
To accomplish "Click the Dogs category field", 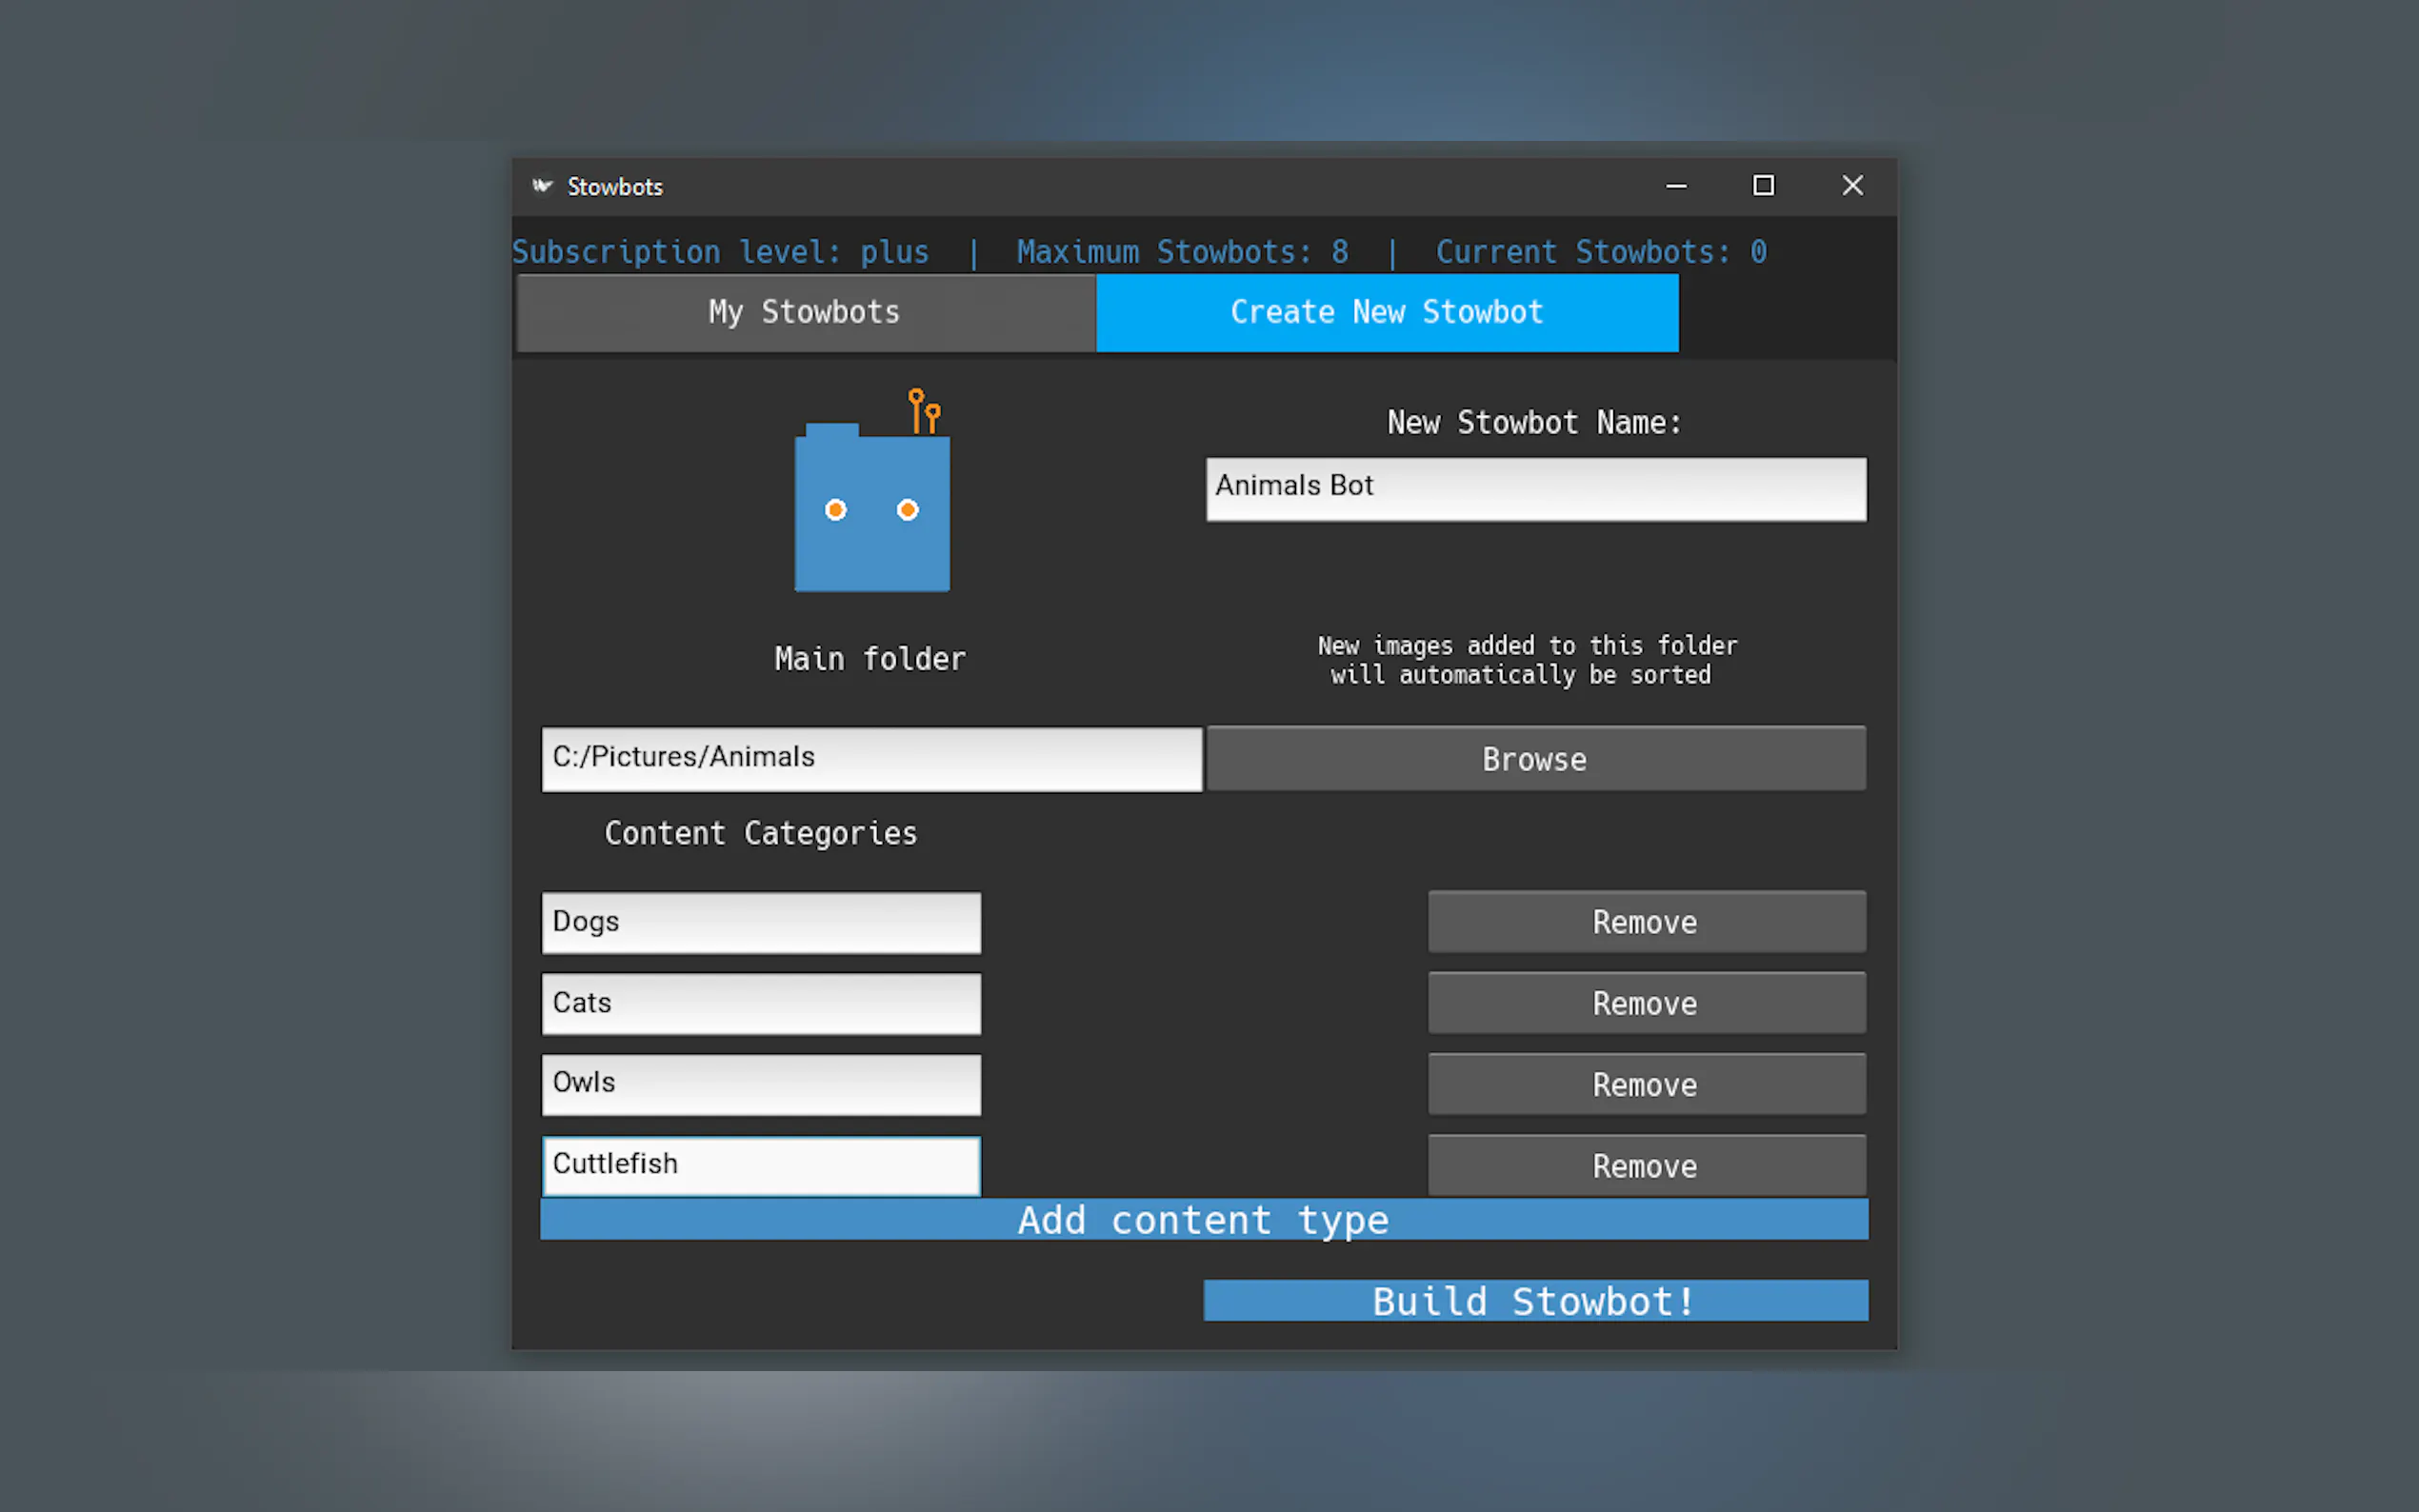I will [760, 922].
